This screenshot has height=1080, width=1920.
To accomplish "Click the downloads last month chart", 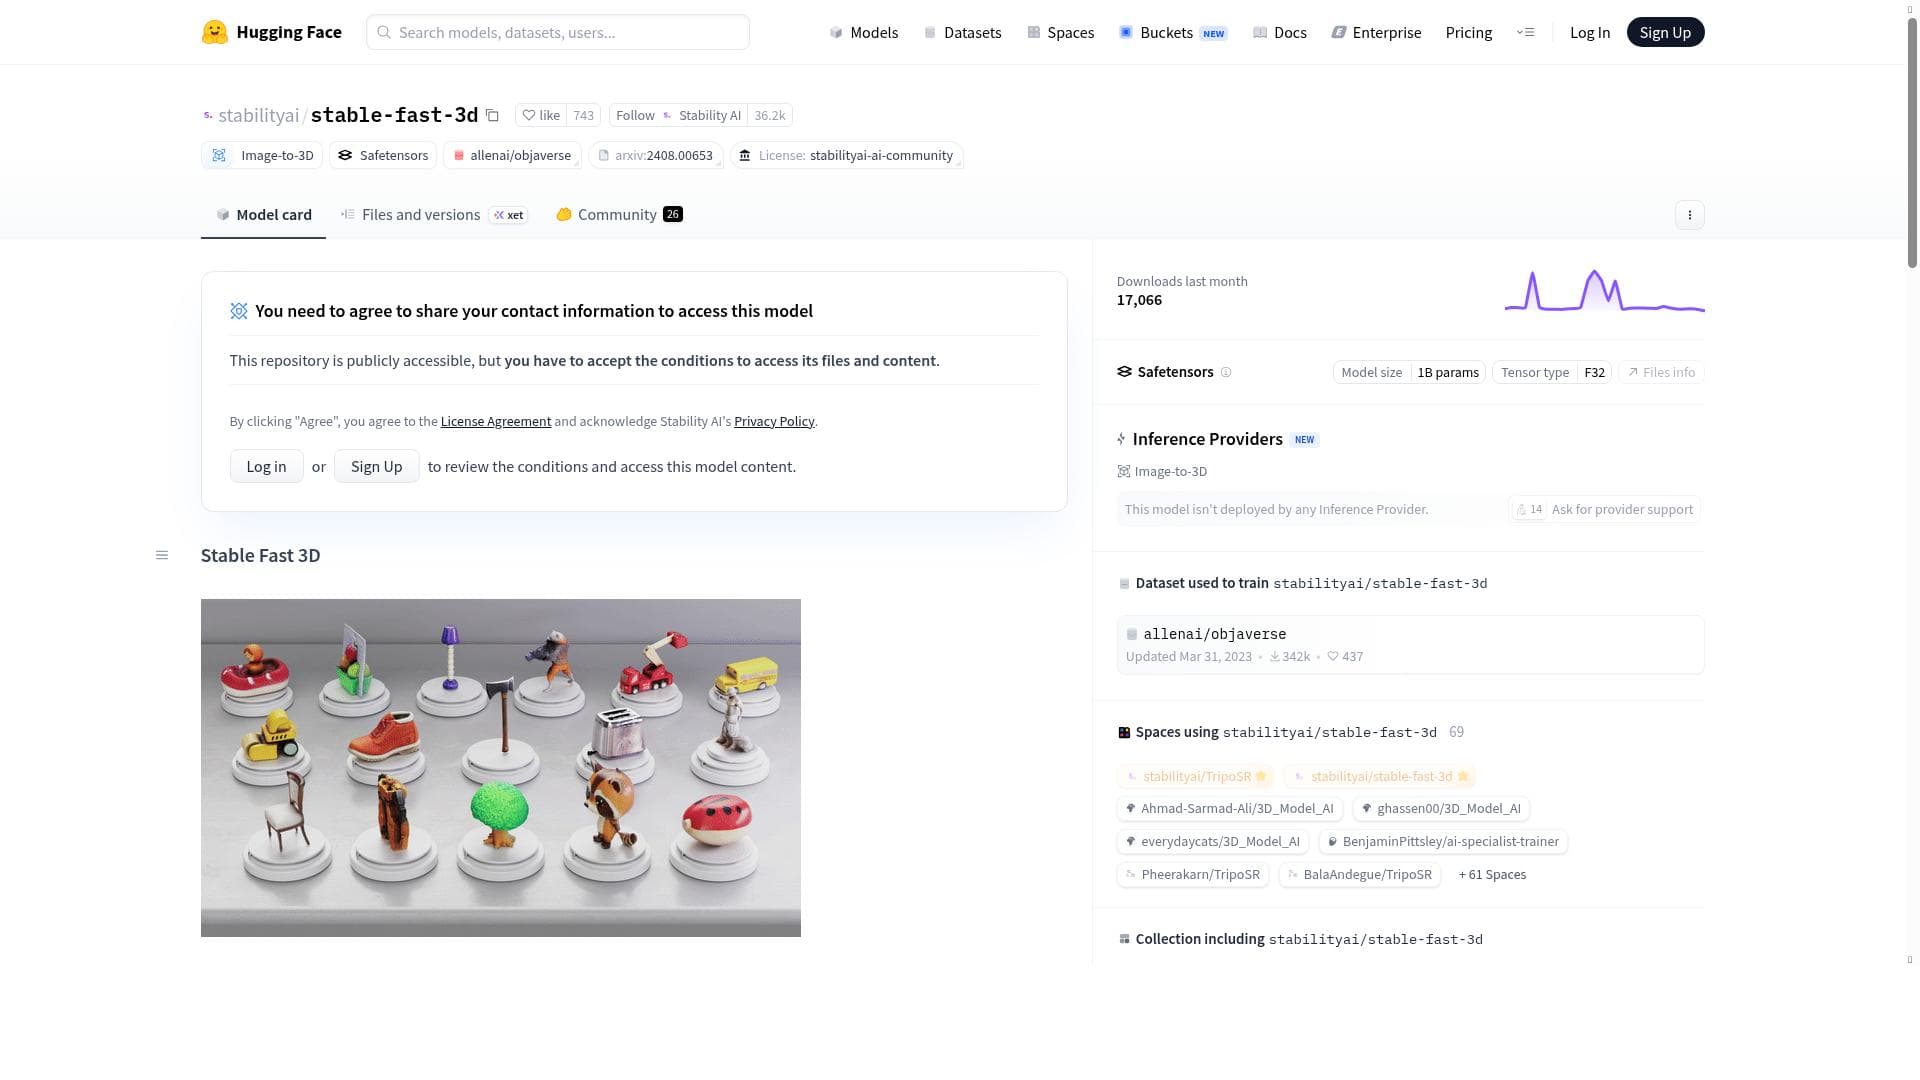I will click(1604, 291).
